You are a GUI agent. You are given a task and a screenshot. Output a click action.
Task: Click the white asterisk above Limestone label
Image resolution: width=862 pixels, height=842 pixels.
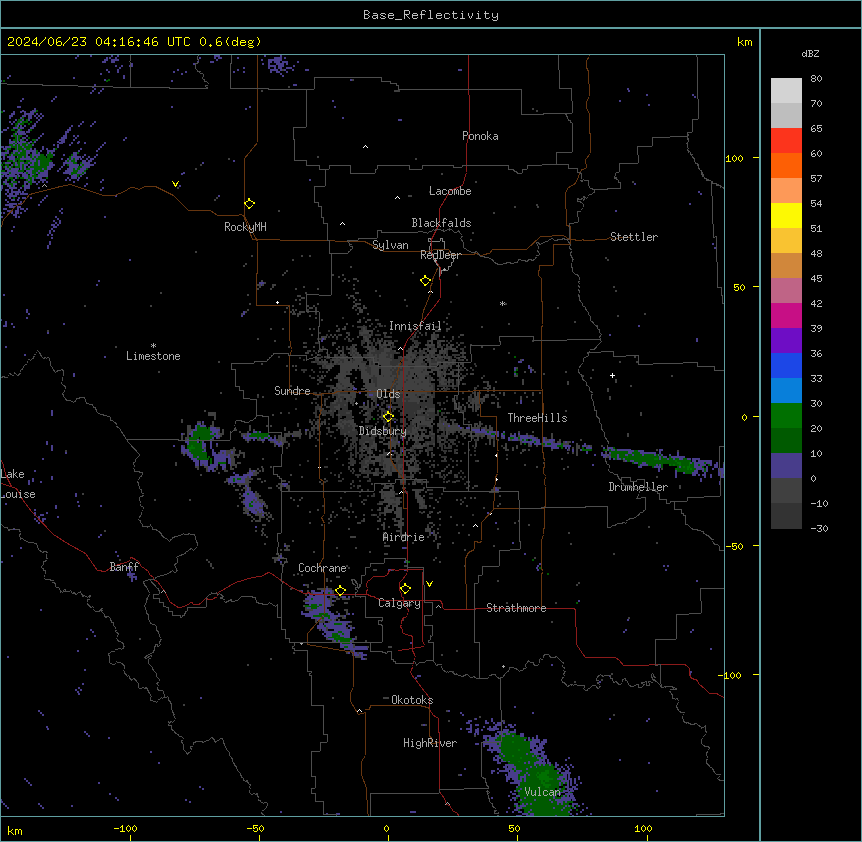click(x=153, y=346)
